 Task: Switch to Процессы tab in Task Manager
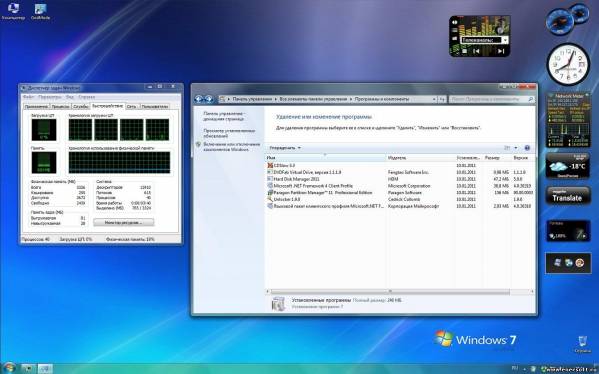coord(60,107)
